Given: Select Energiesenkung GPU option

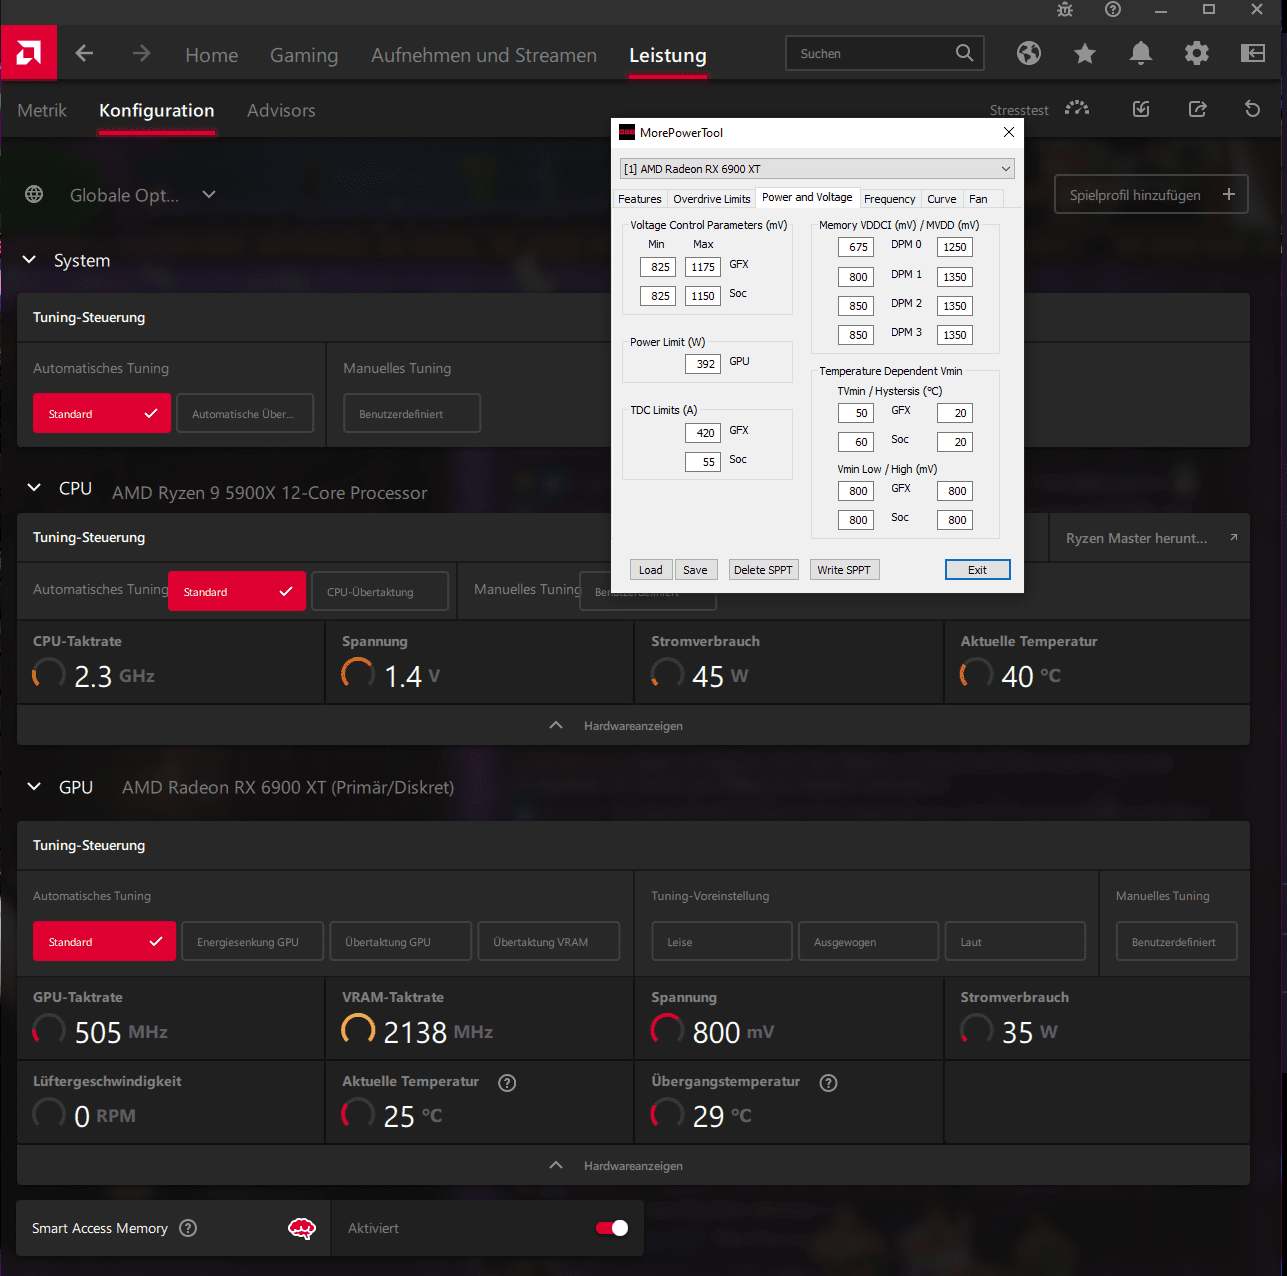Looking at the screenshot, I should (x=253, y=942).
